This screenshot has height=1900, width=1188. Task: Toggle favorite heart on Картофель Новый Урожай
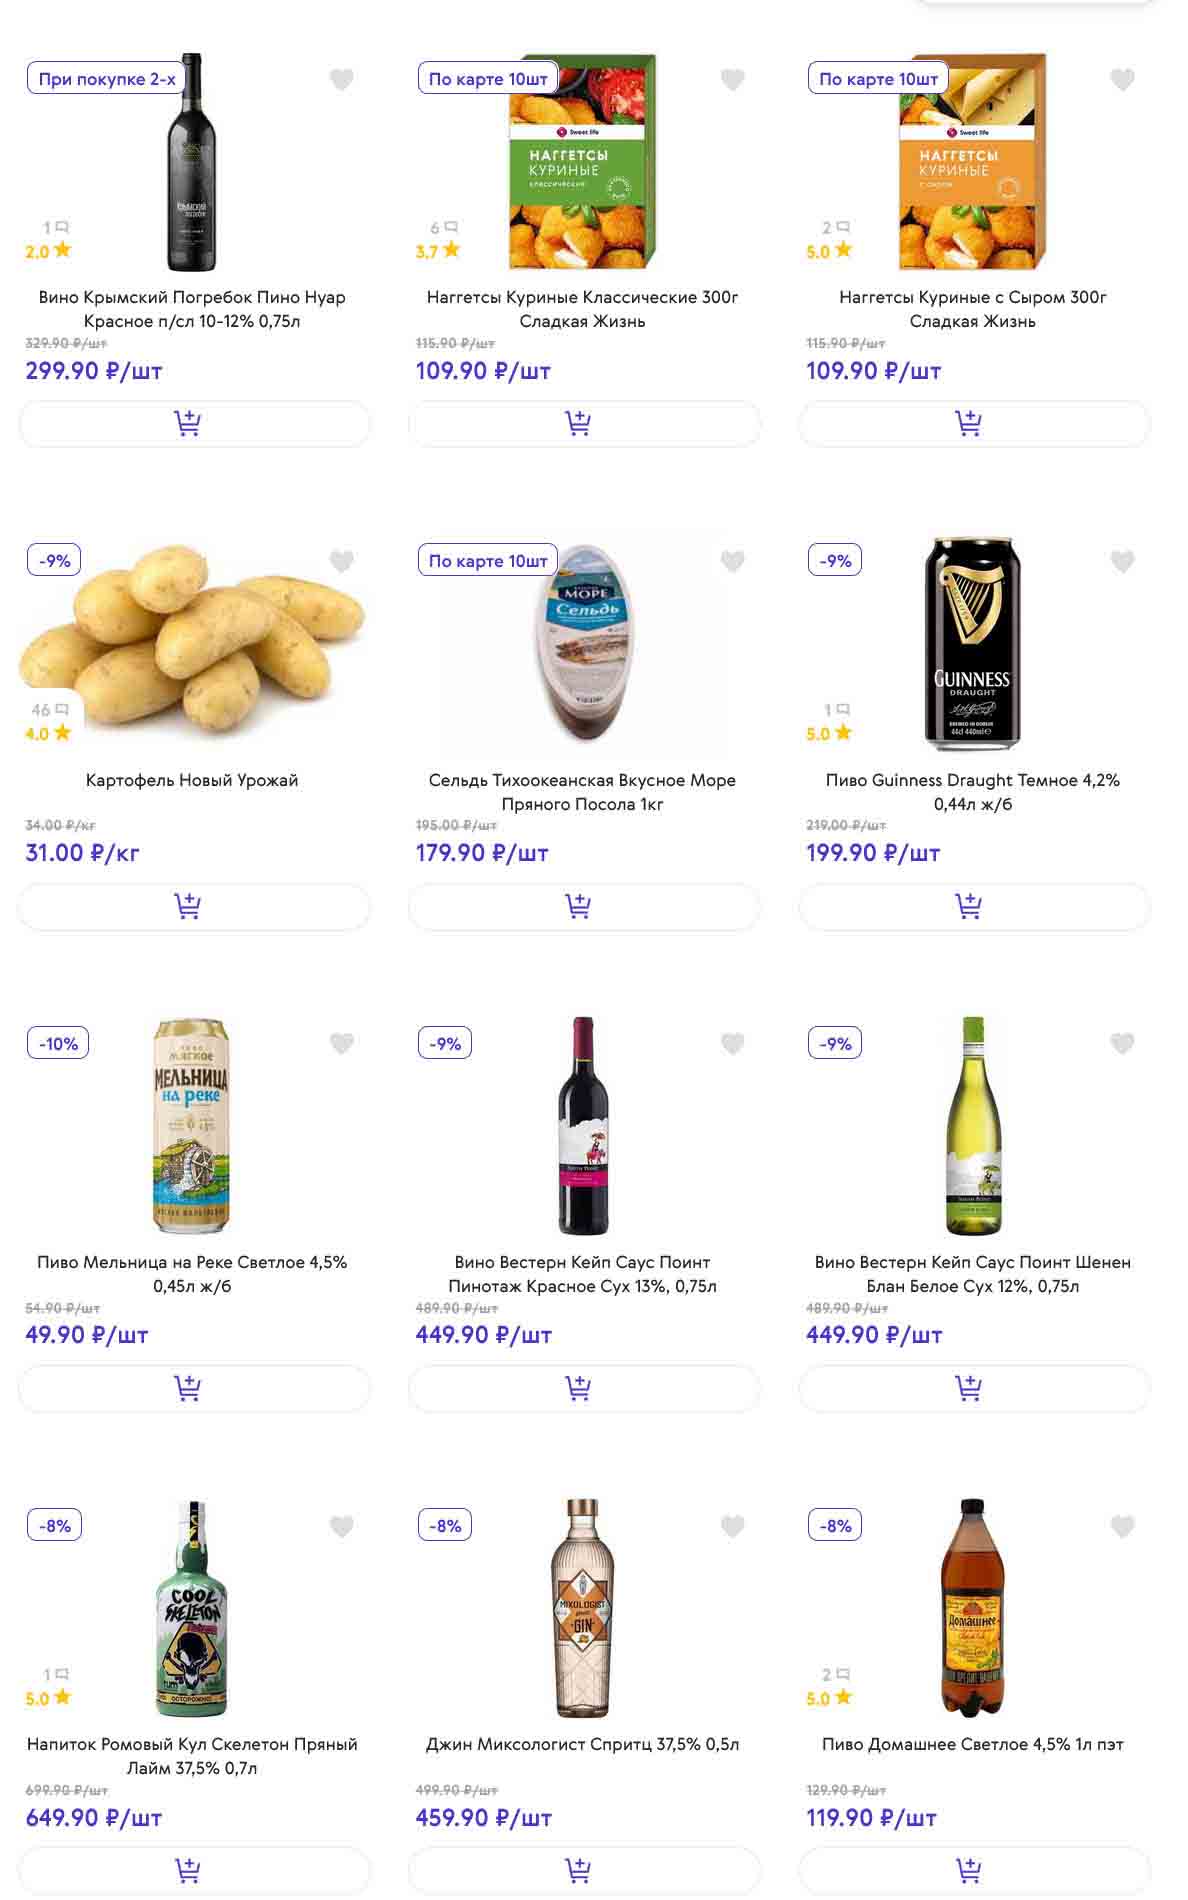point(342,562)
